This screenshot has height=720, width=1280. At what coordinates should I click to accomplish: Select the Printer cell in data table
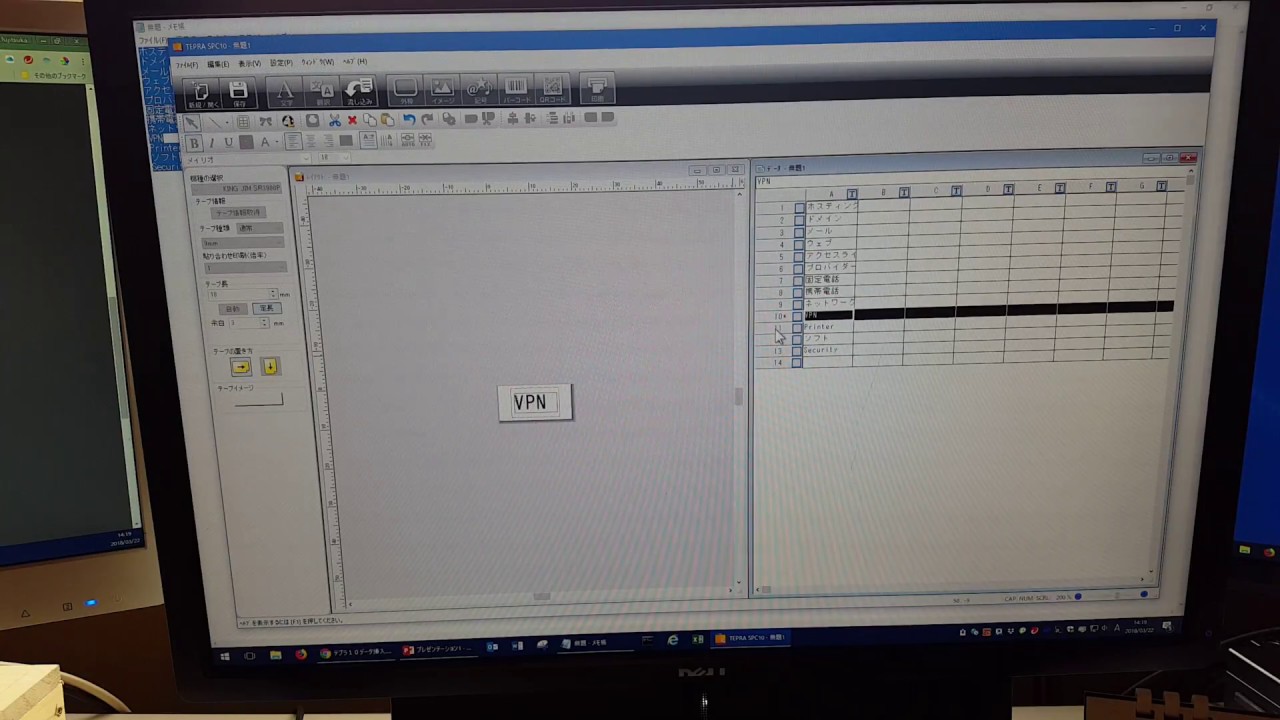click(x=828, y=327)
